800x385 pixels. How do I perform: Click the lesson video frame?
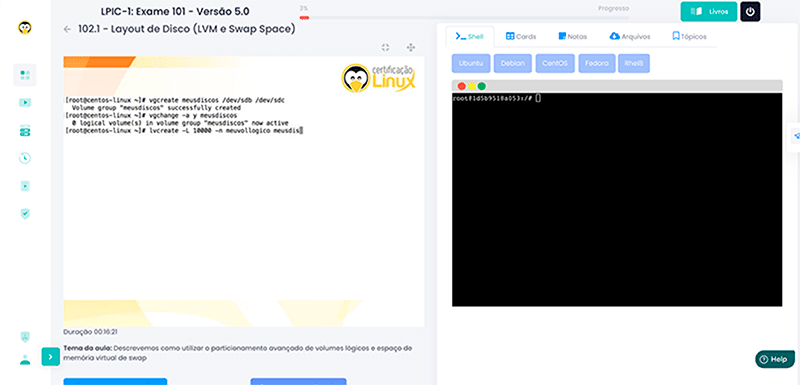pyautogui.click(x=244, y=191)
